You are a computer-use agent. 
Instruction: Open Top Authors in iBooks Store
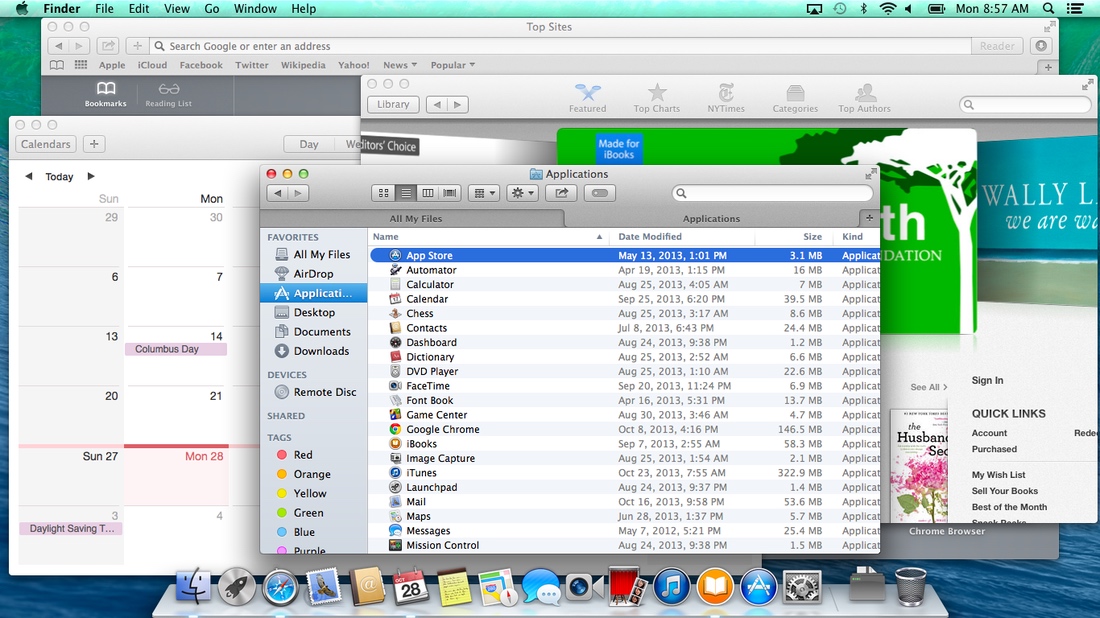click(864, 98)
